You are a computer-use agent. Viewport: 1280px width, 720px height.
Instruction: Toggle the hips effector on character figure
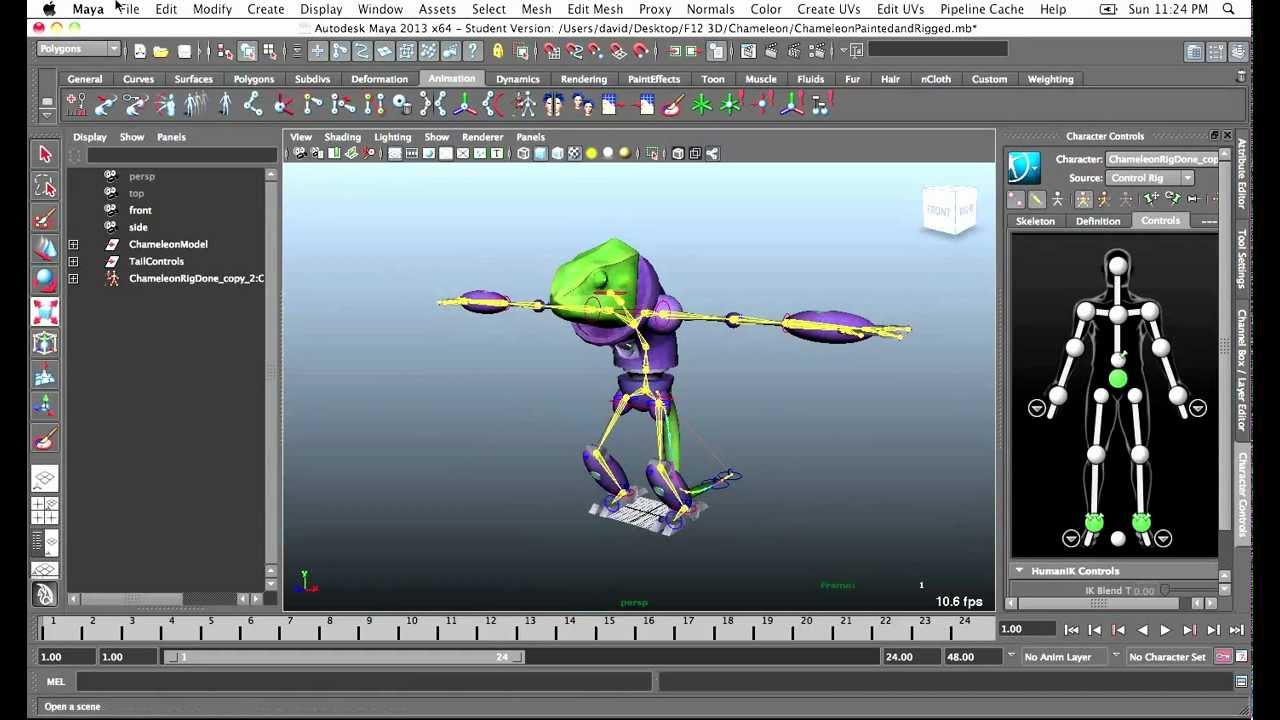[x=1118, y=379]
